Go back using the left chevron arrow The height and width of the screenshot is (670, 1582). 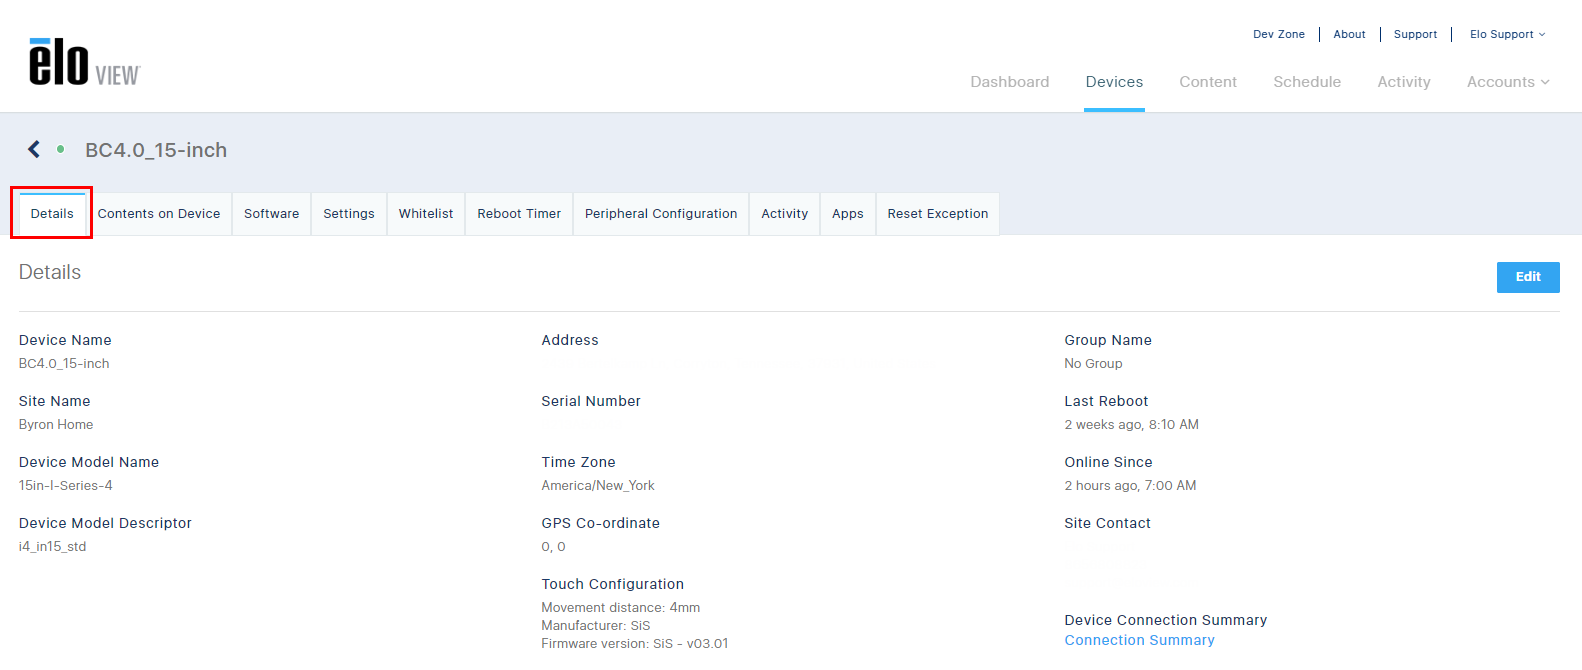pyautogui.click(x=34, y=149)
